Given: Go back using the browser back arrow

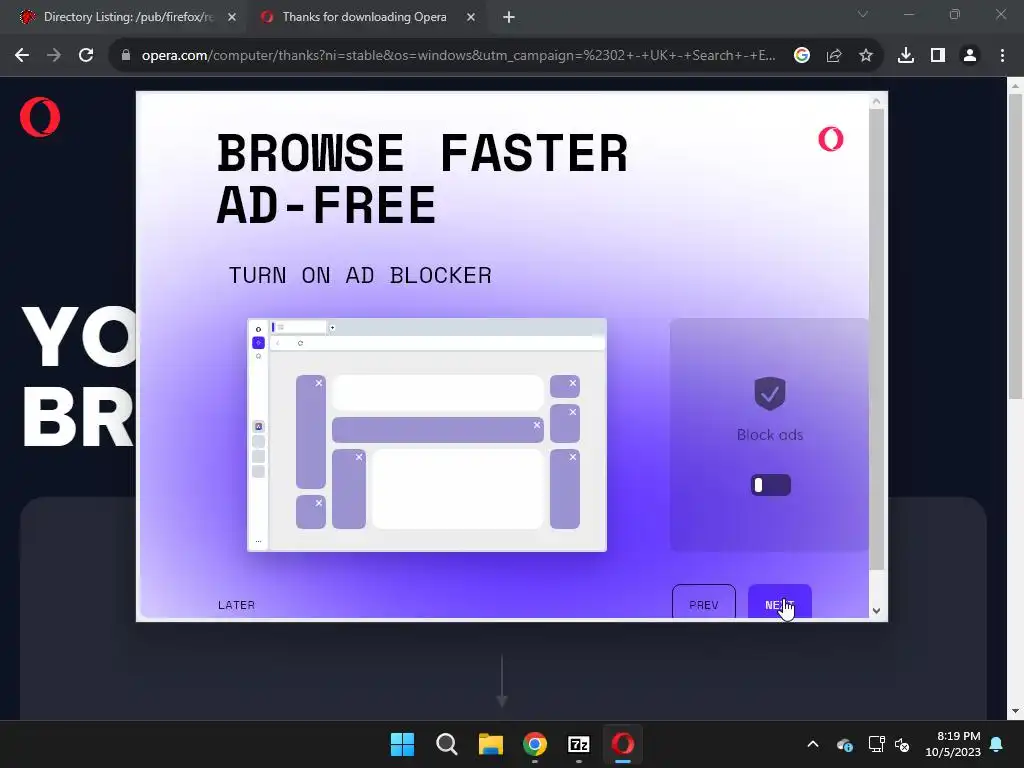Looking at the screenshot, I should pyautogui.click(x=22, y=56).
